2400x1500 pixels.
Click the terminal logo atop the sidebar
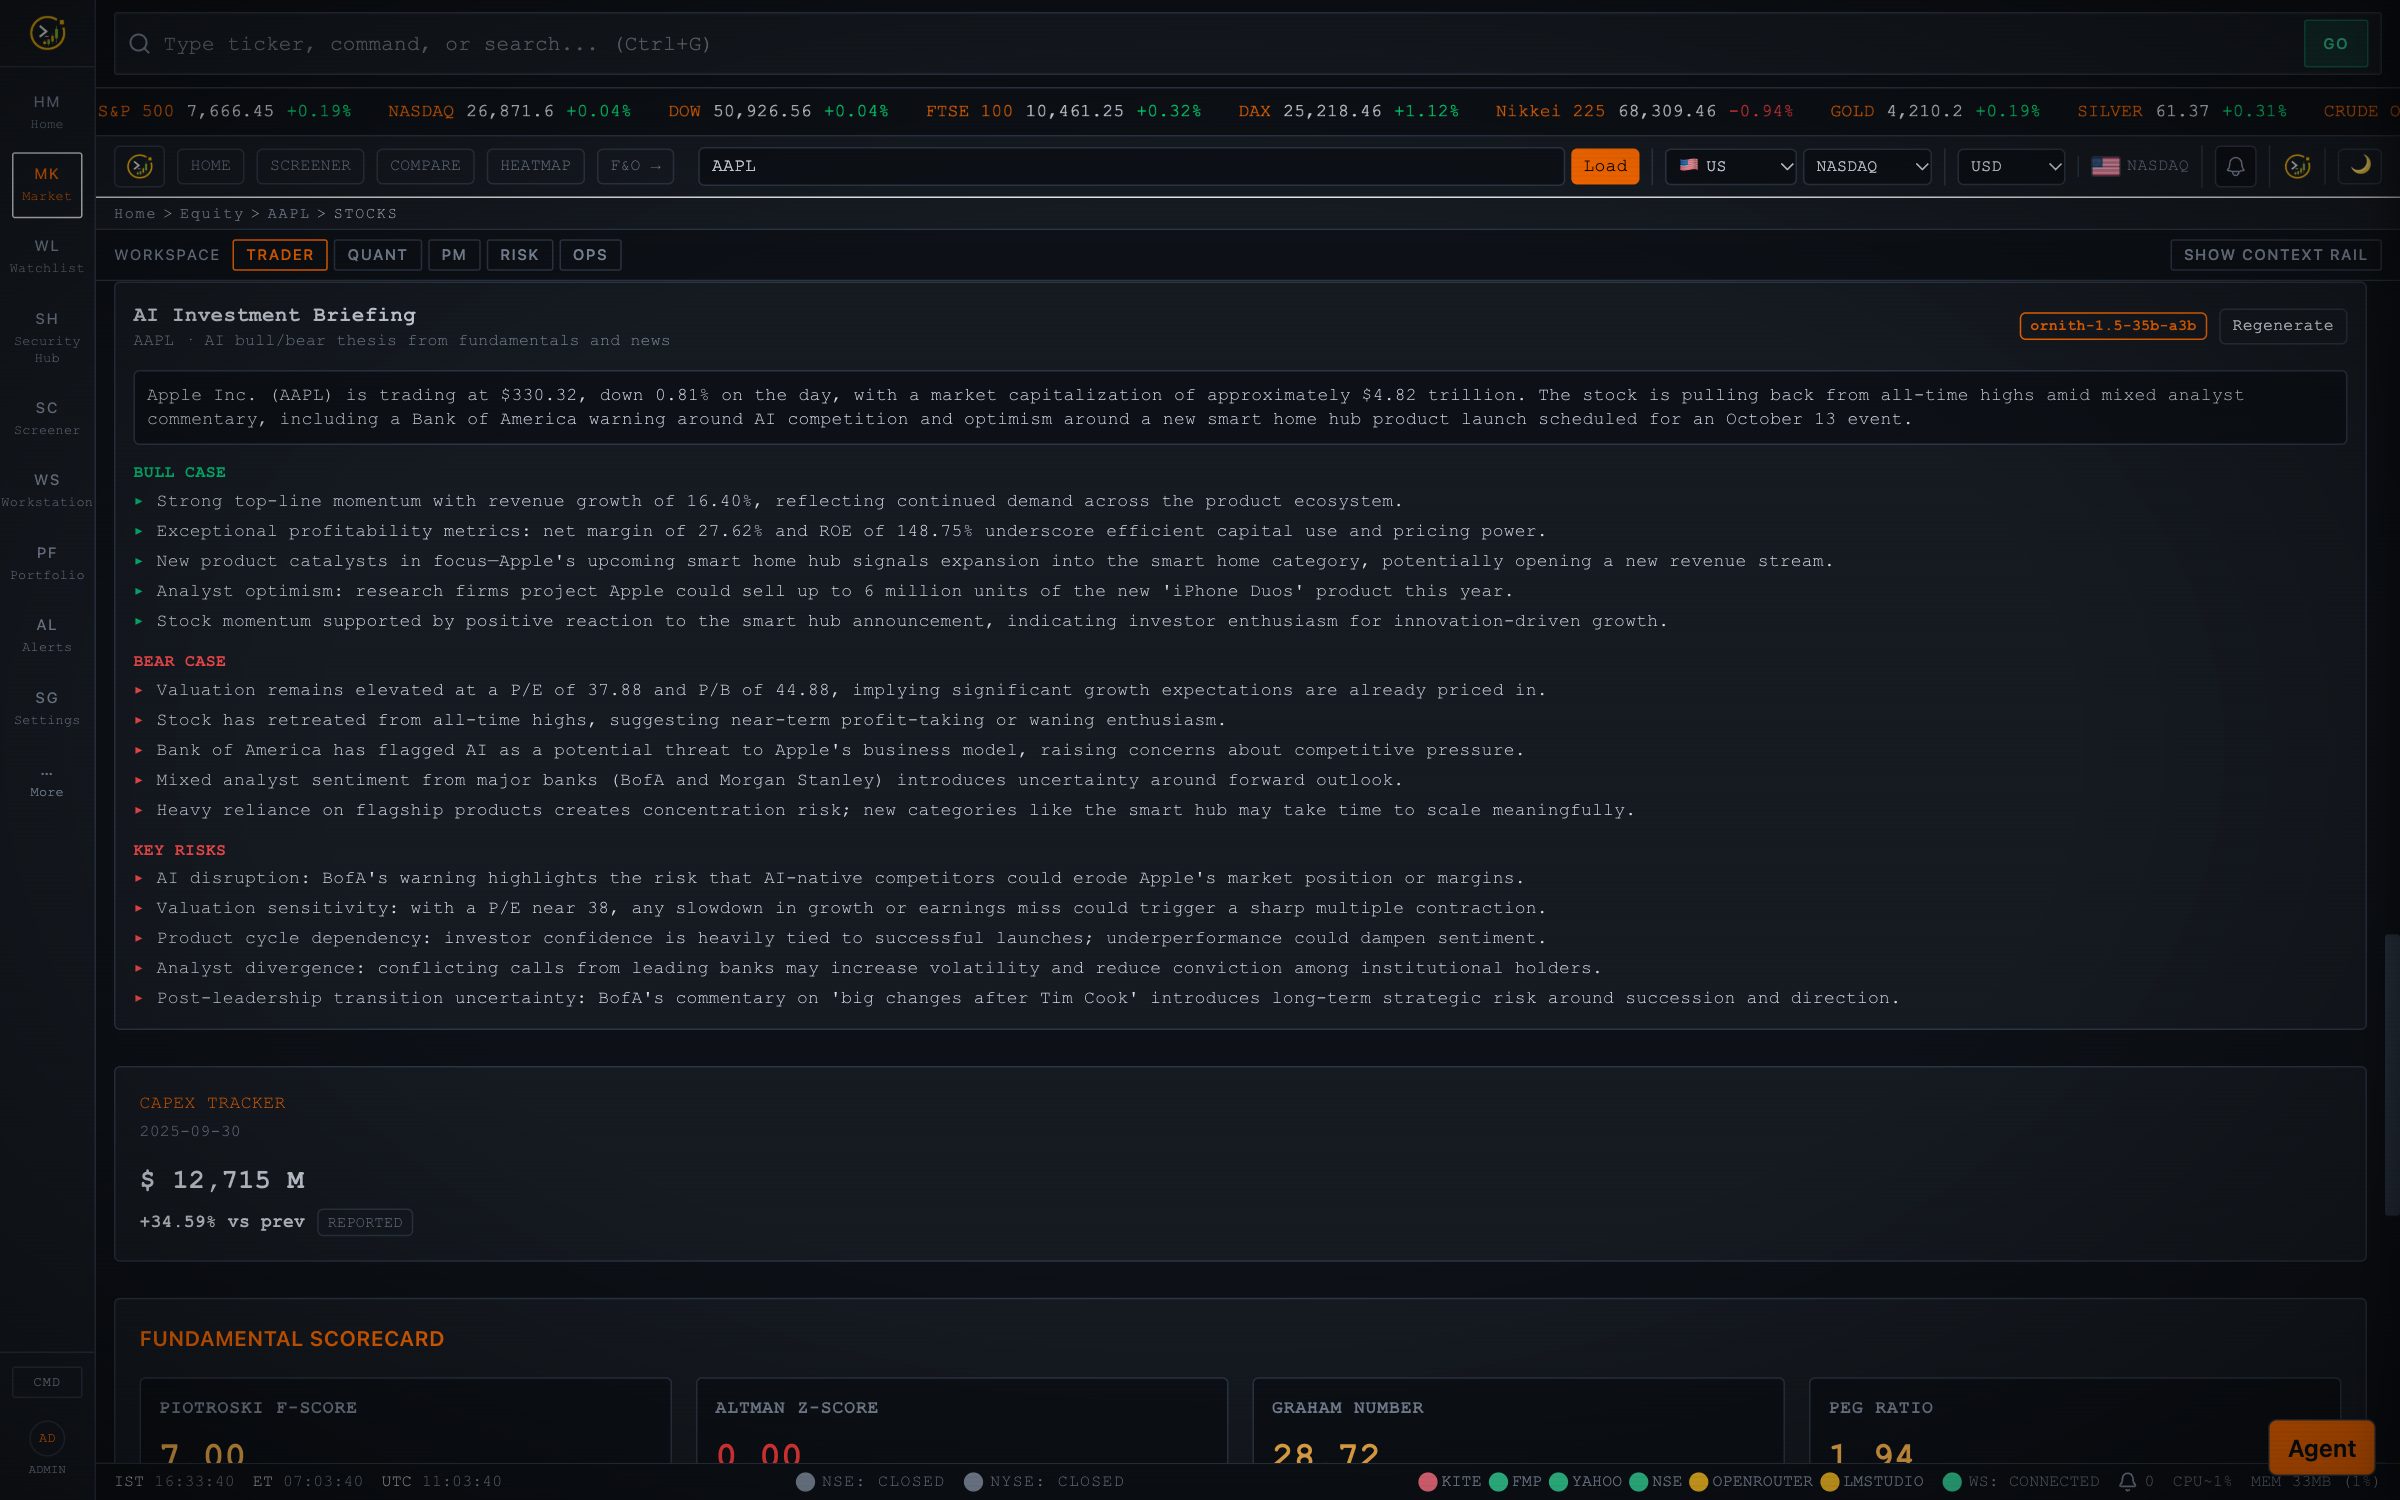47,33
